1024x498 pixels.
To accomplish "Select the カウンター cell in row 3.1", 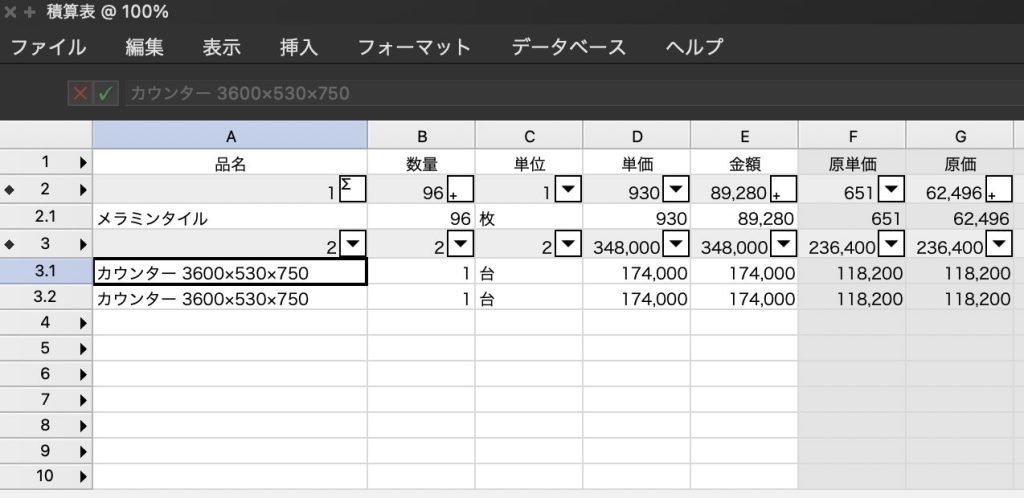I will pyautogui.click(x=230, y=272).
